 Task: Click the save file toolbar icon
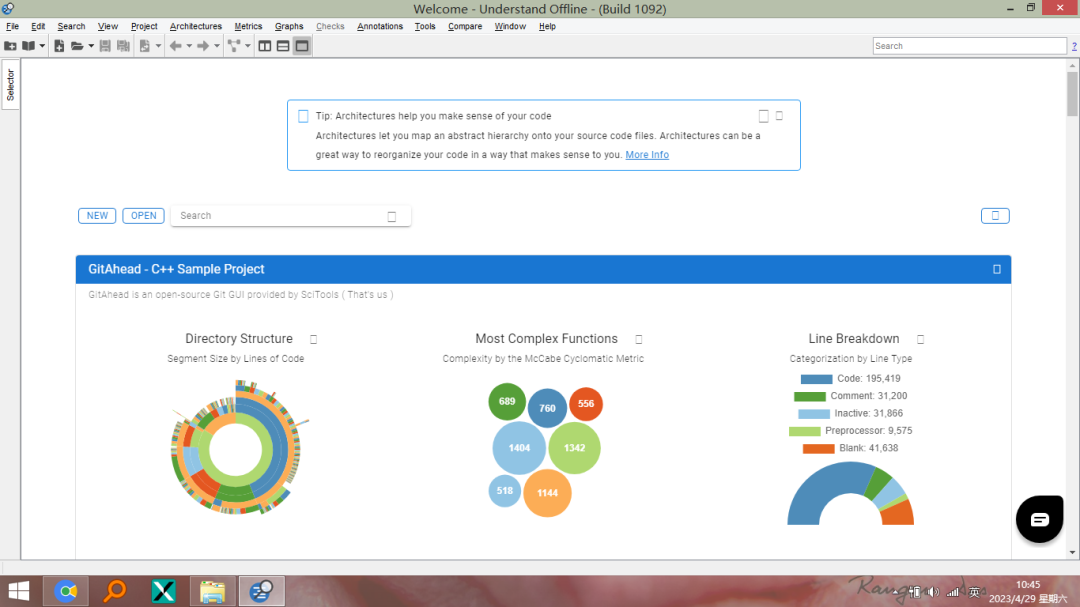click(105, 46)
